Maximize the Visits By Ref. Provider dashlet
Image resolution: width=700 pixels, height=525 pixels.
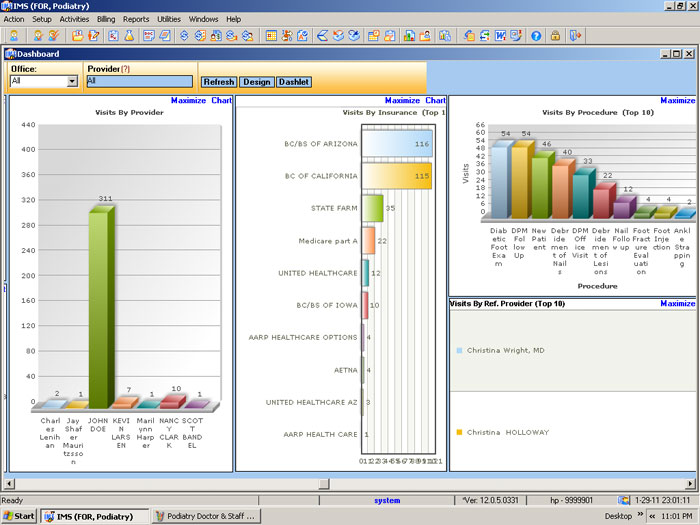pos(678,303)
